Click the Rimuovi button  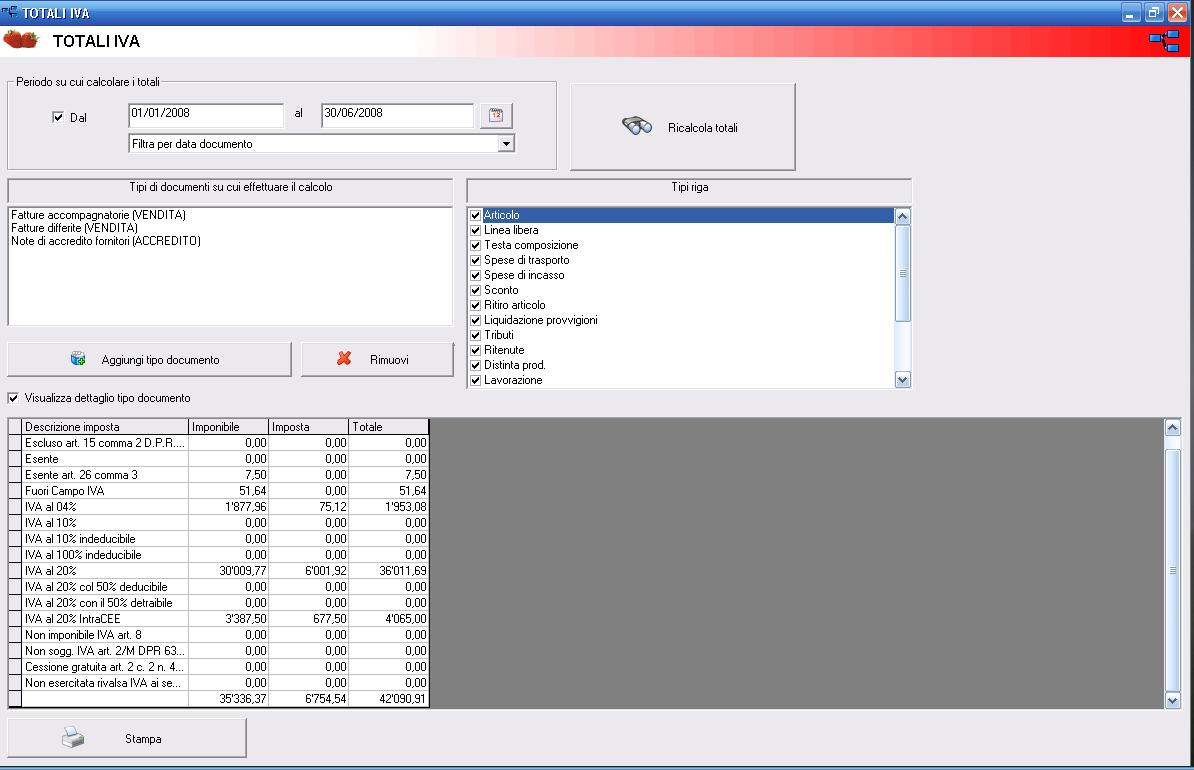pos(377,359)
